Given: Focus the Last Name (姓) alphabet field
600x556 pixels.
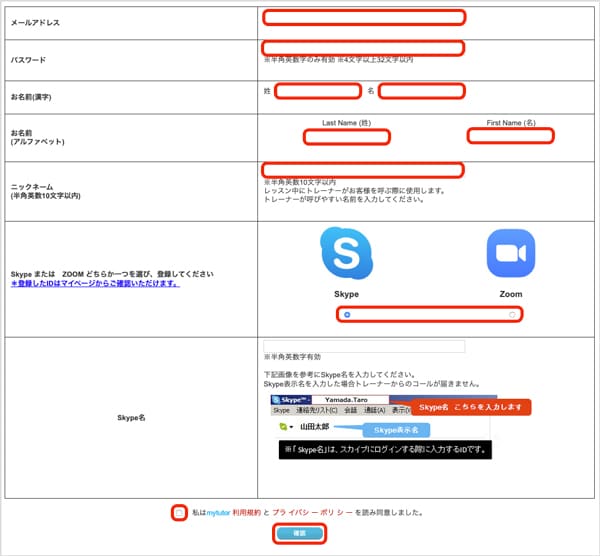Looking at the screenshot, I should pos(346,137).
